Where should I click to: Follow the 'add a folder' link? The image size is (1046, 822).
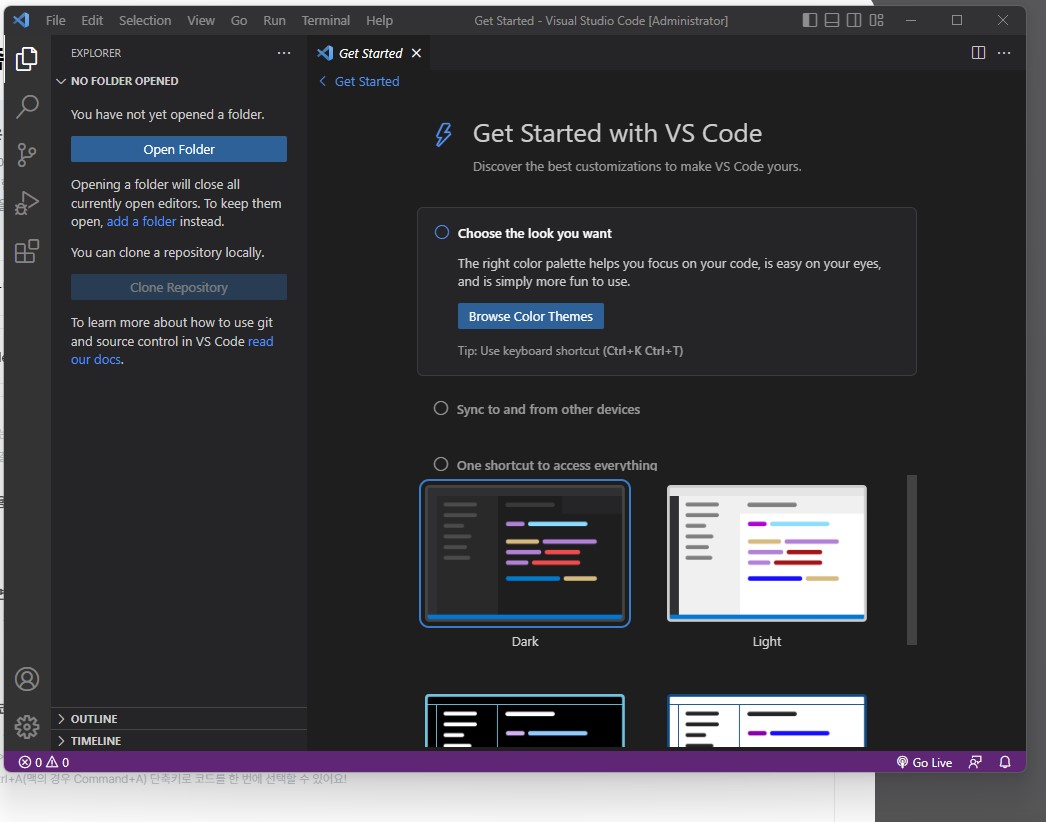pos(141,222)
